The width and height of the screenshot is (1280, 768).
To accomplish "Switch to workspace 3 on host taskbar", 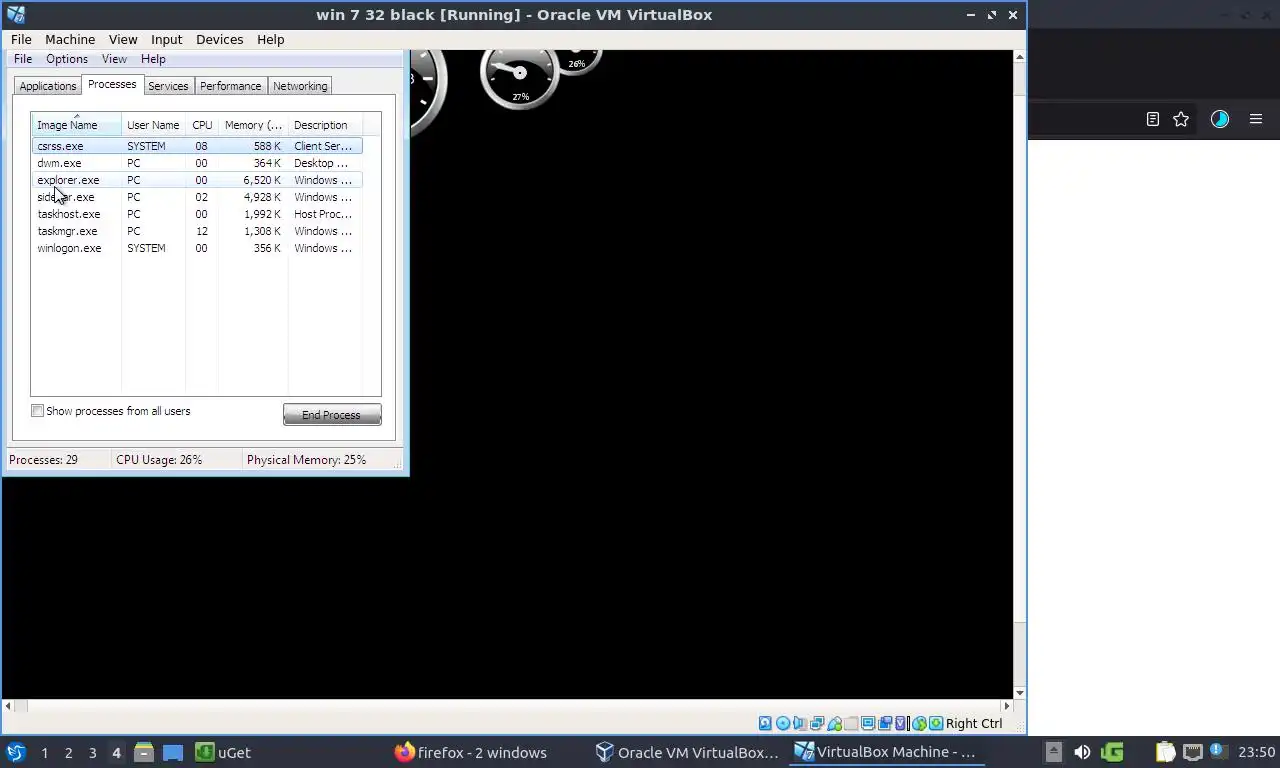I will coord(92,752).
